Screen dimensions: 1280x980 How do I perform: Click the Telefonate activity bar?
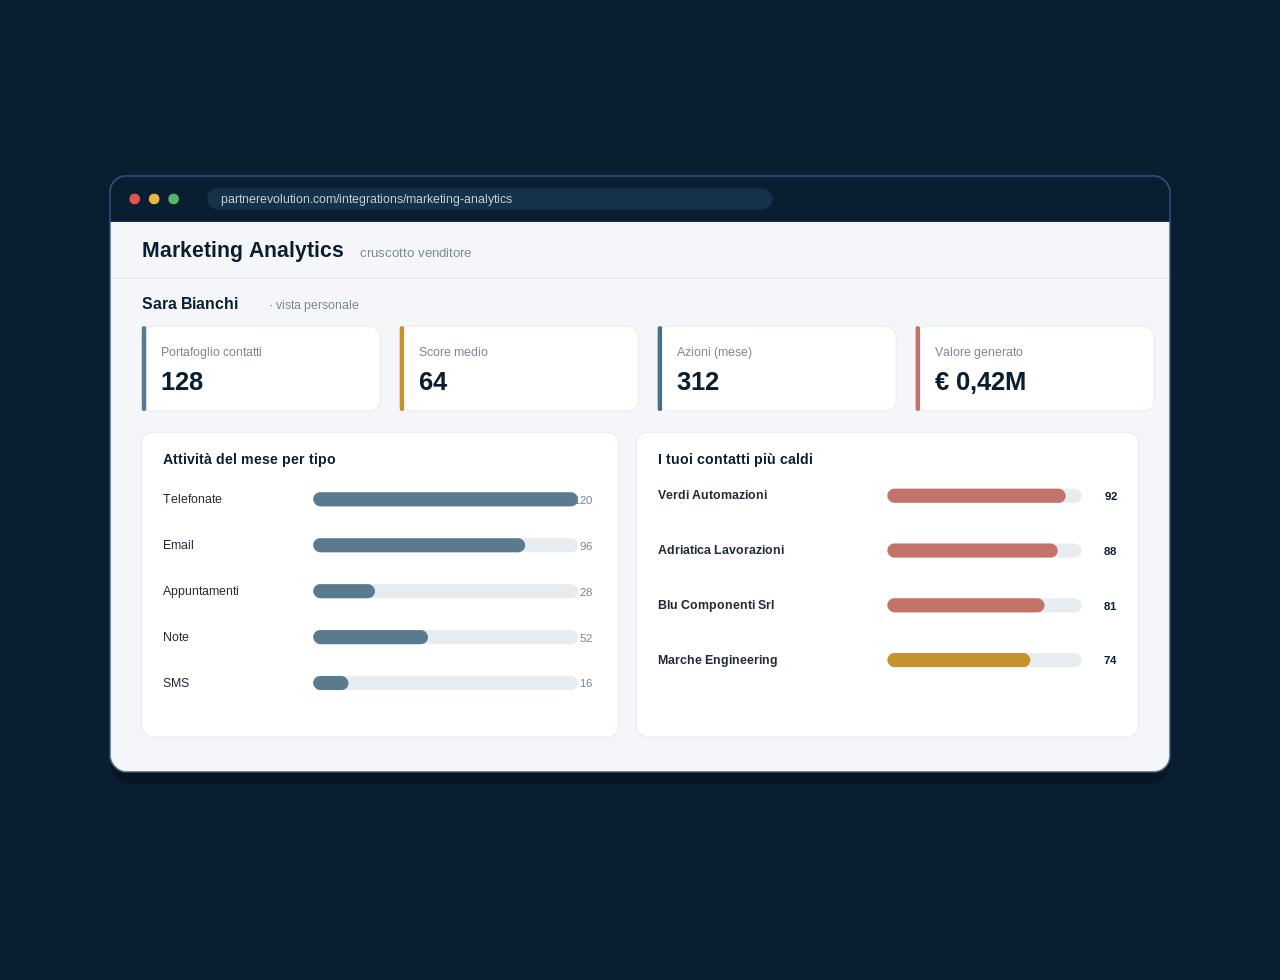pyautogui.click(x=446, y=499)
